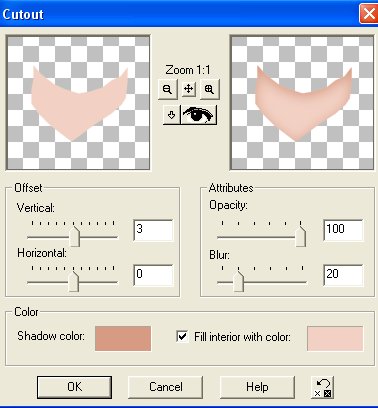
Task: Click the Cancel button
Action: pyautogui.click(x=166, y=387)
